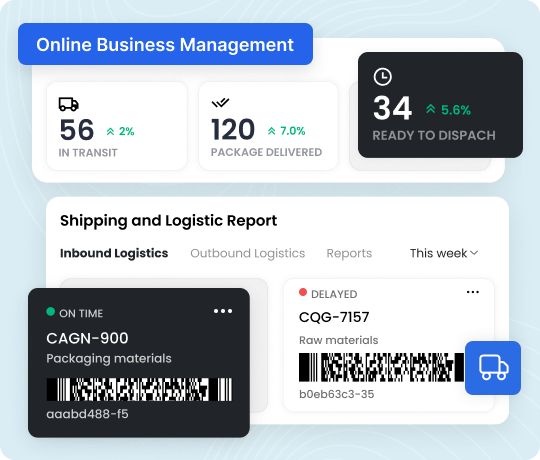The height and width of the screenshot is (460, 540).
Task: Click the 7.0% growth value
Action: (293, 131)
